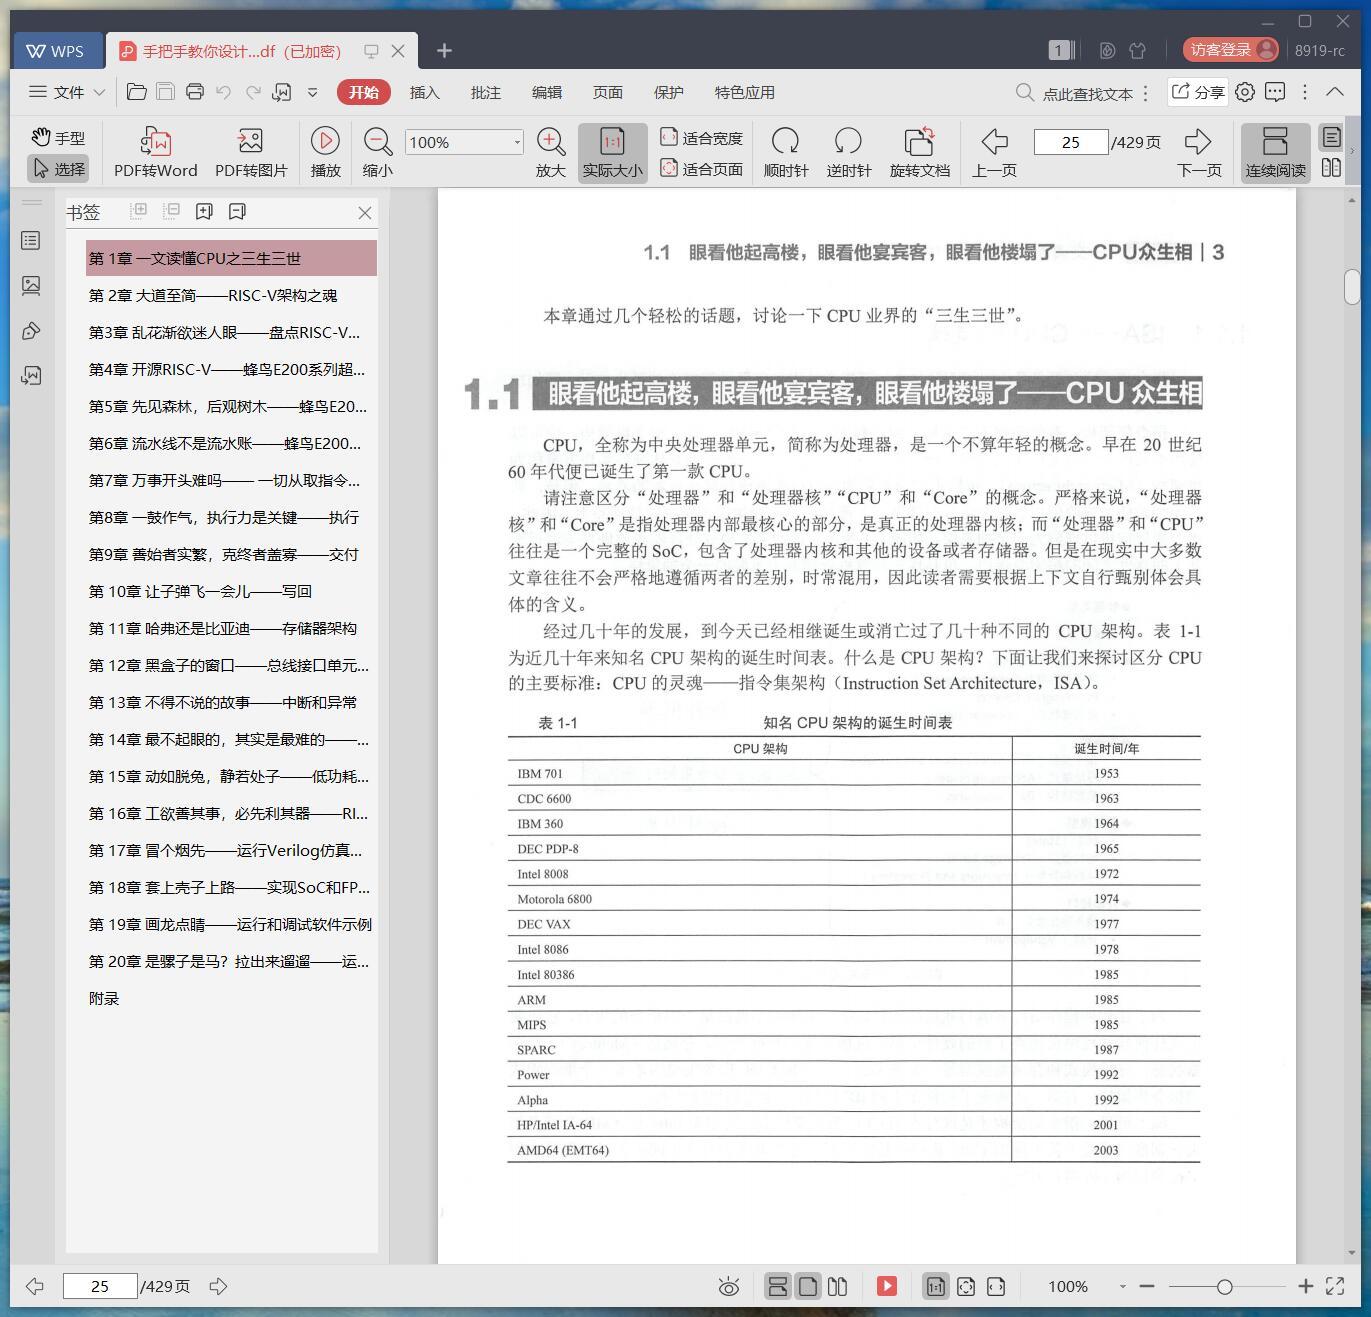Switch to 编辑 ribbon tab

click(546, 92)
